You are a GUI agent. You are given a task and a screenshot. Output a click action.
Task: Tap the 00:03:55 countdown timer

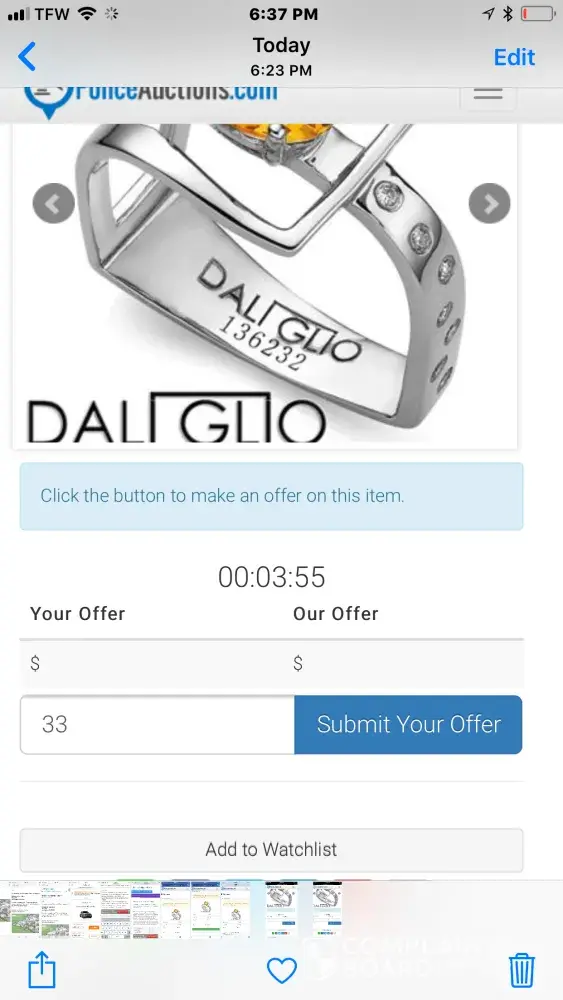pos(272,577)
